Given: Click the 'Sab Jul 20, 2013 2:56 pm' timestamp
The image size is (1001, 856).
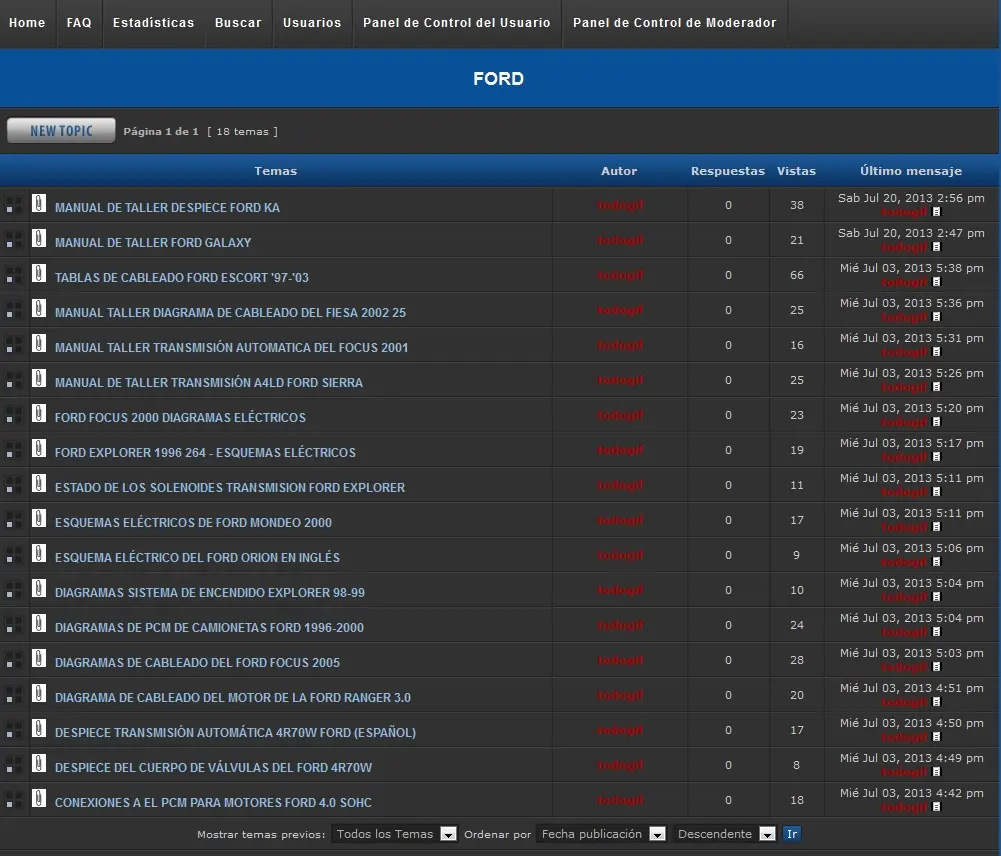Looking at the screenshot, I should click(x=911, y=198).
